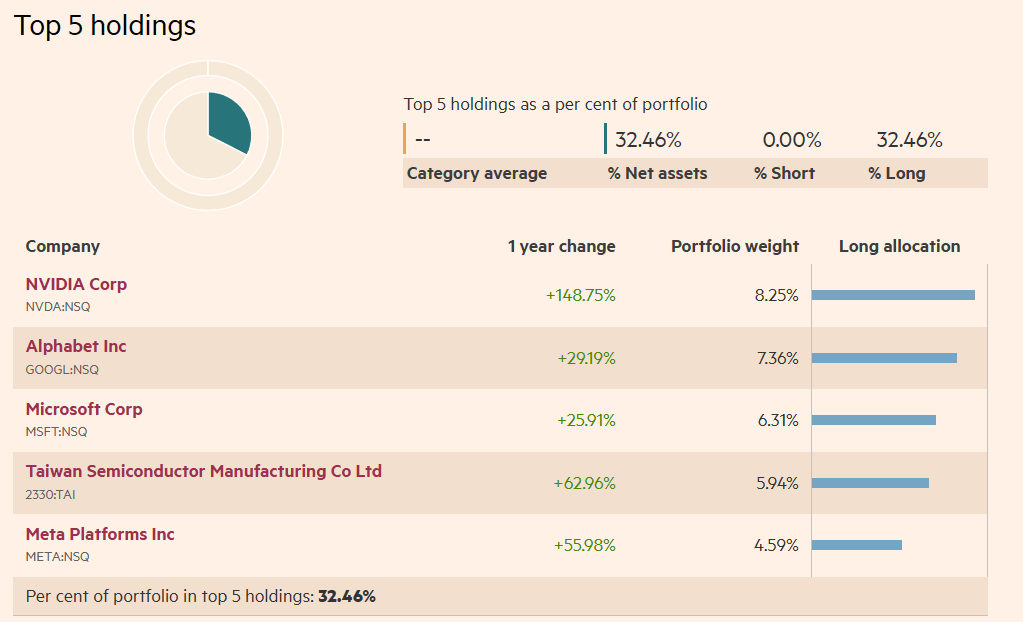1023x622 pixels.
Task: Sort by the 1 year change header
Action: coord(561,246)
